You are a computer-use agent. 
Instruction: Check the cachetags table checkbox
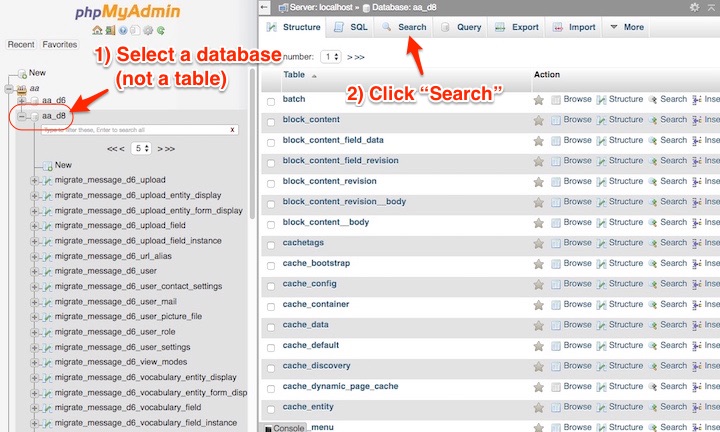coord(271,245)
